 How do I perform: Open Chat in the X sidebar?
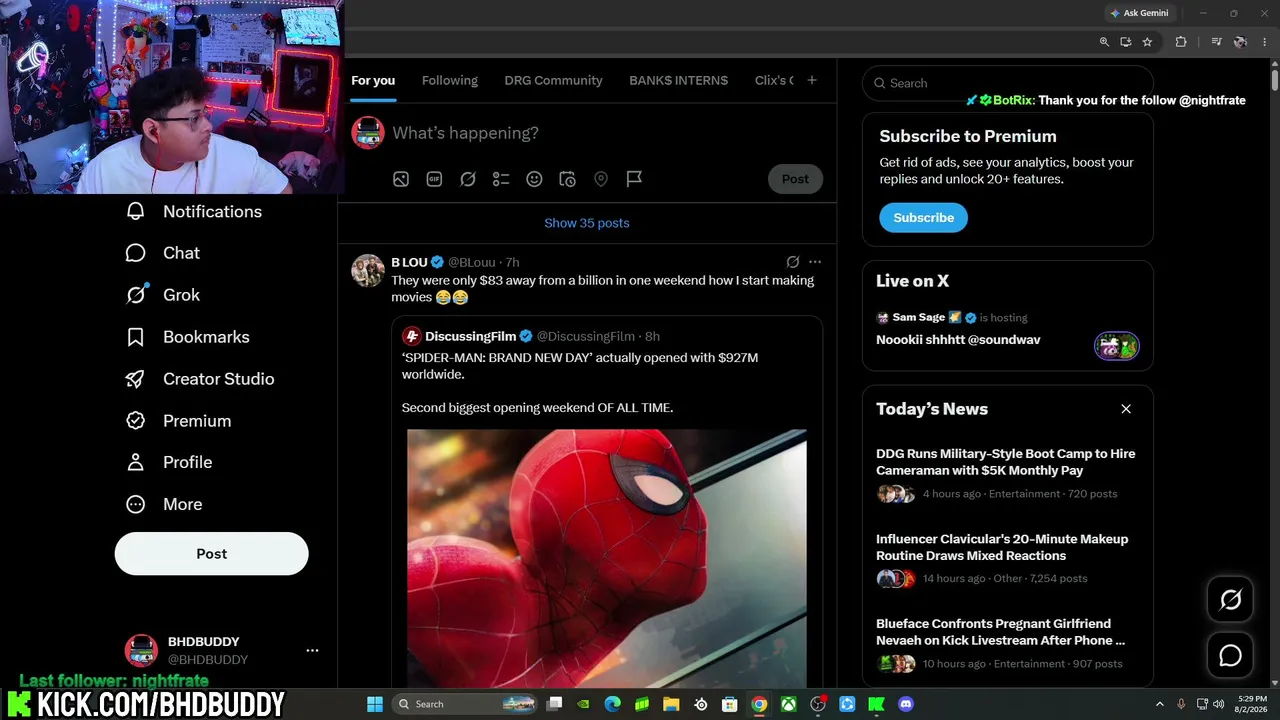tap(162, 253)
